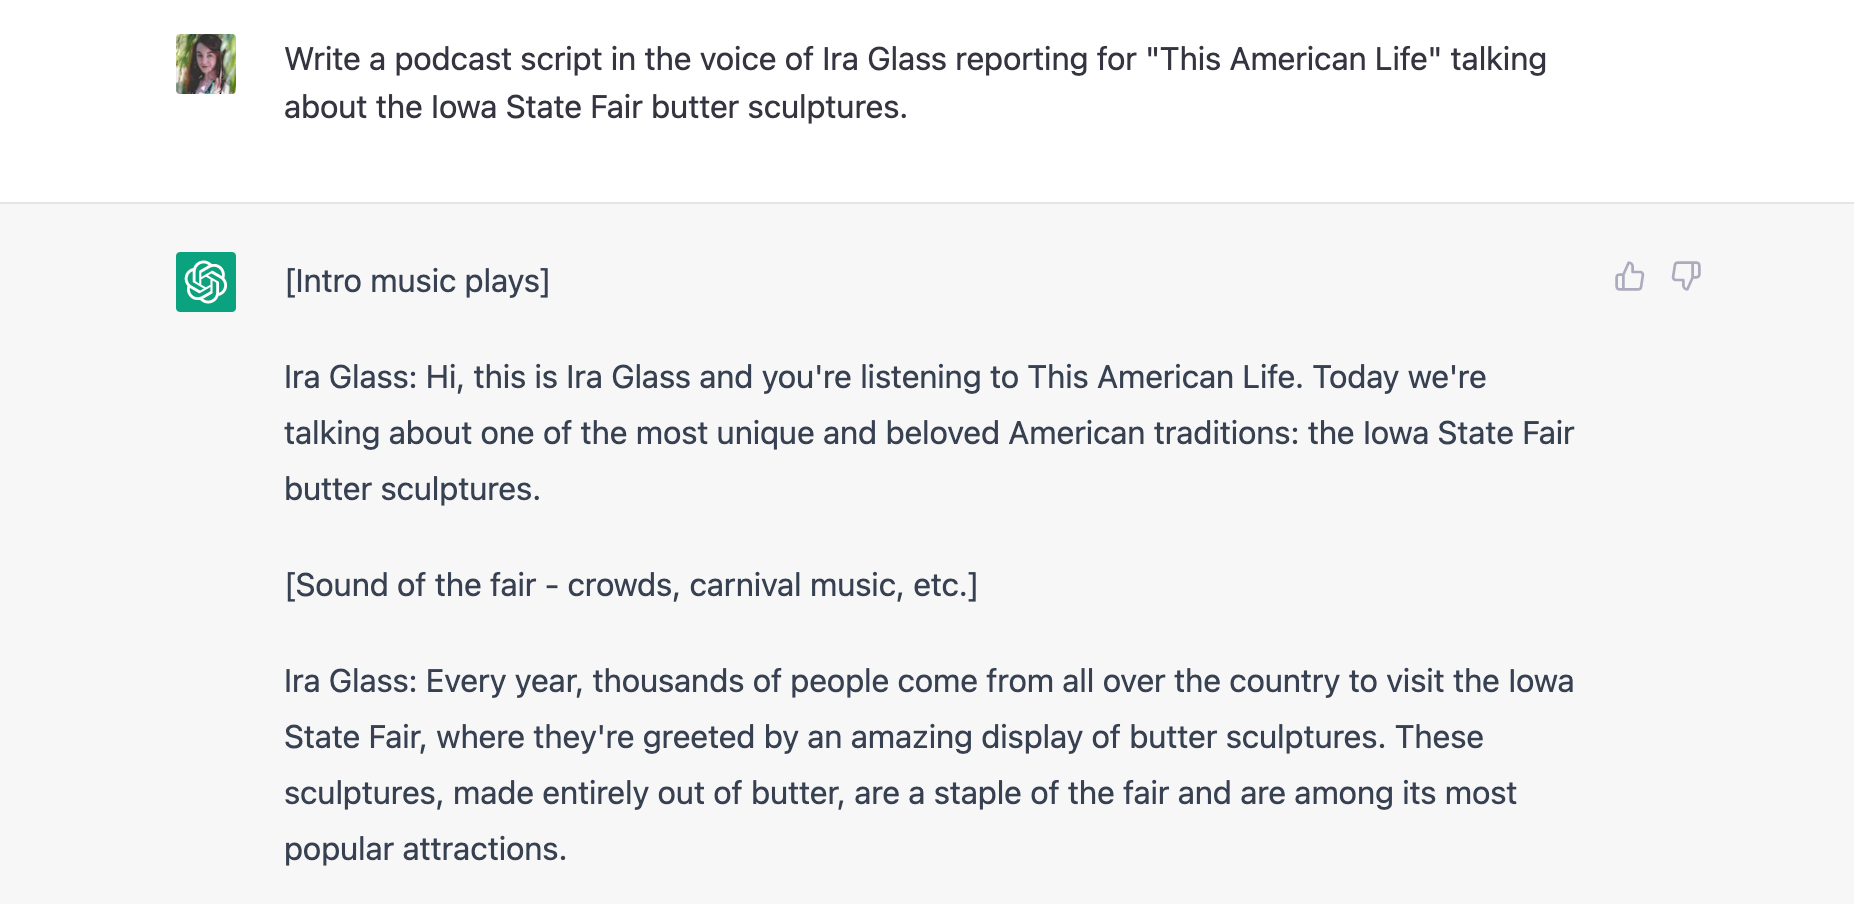Click the user's profile photo avatar

click(x=206, y=64)
